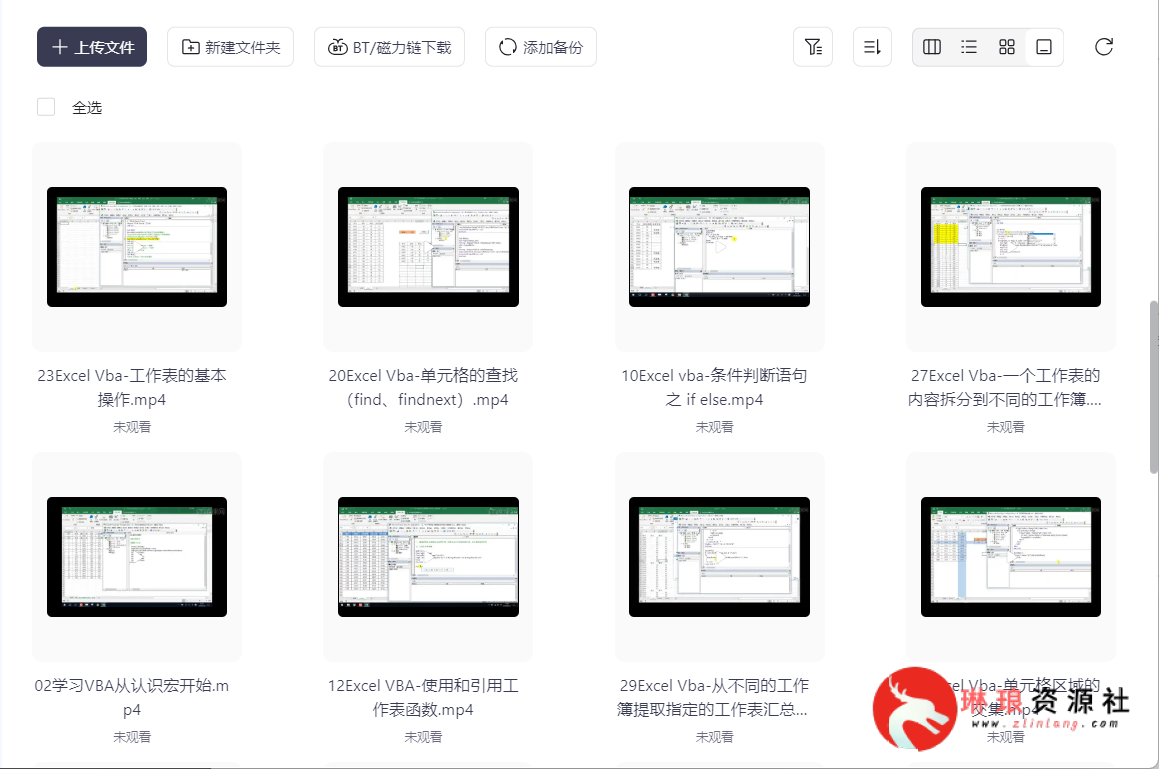Create a folder with 新建文件夹
The height and width of the screenshot is (769, 1159).
(x=231, y=47)
